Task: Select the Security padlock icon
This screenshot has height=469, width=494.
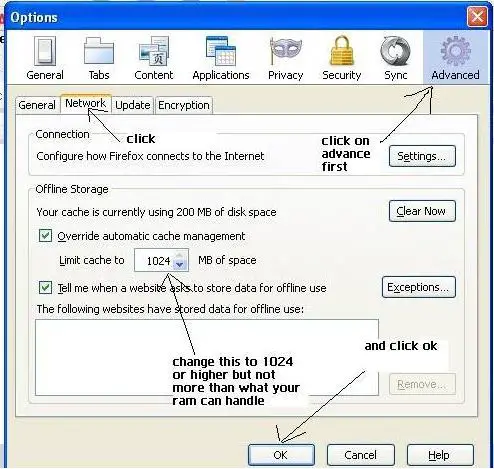Action: [341, 51]
